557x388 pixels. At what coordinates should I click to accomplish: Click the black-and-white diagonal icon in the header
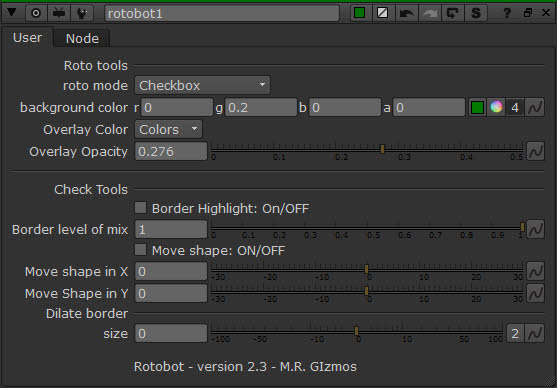(383, 13)
